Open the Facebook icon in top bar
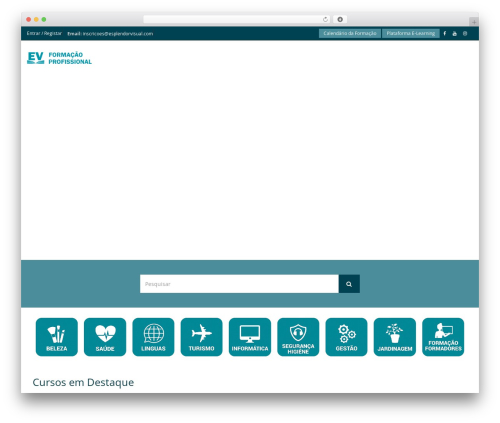The width and height of the screenshot is (500, 423). 445,33
